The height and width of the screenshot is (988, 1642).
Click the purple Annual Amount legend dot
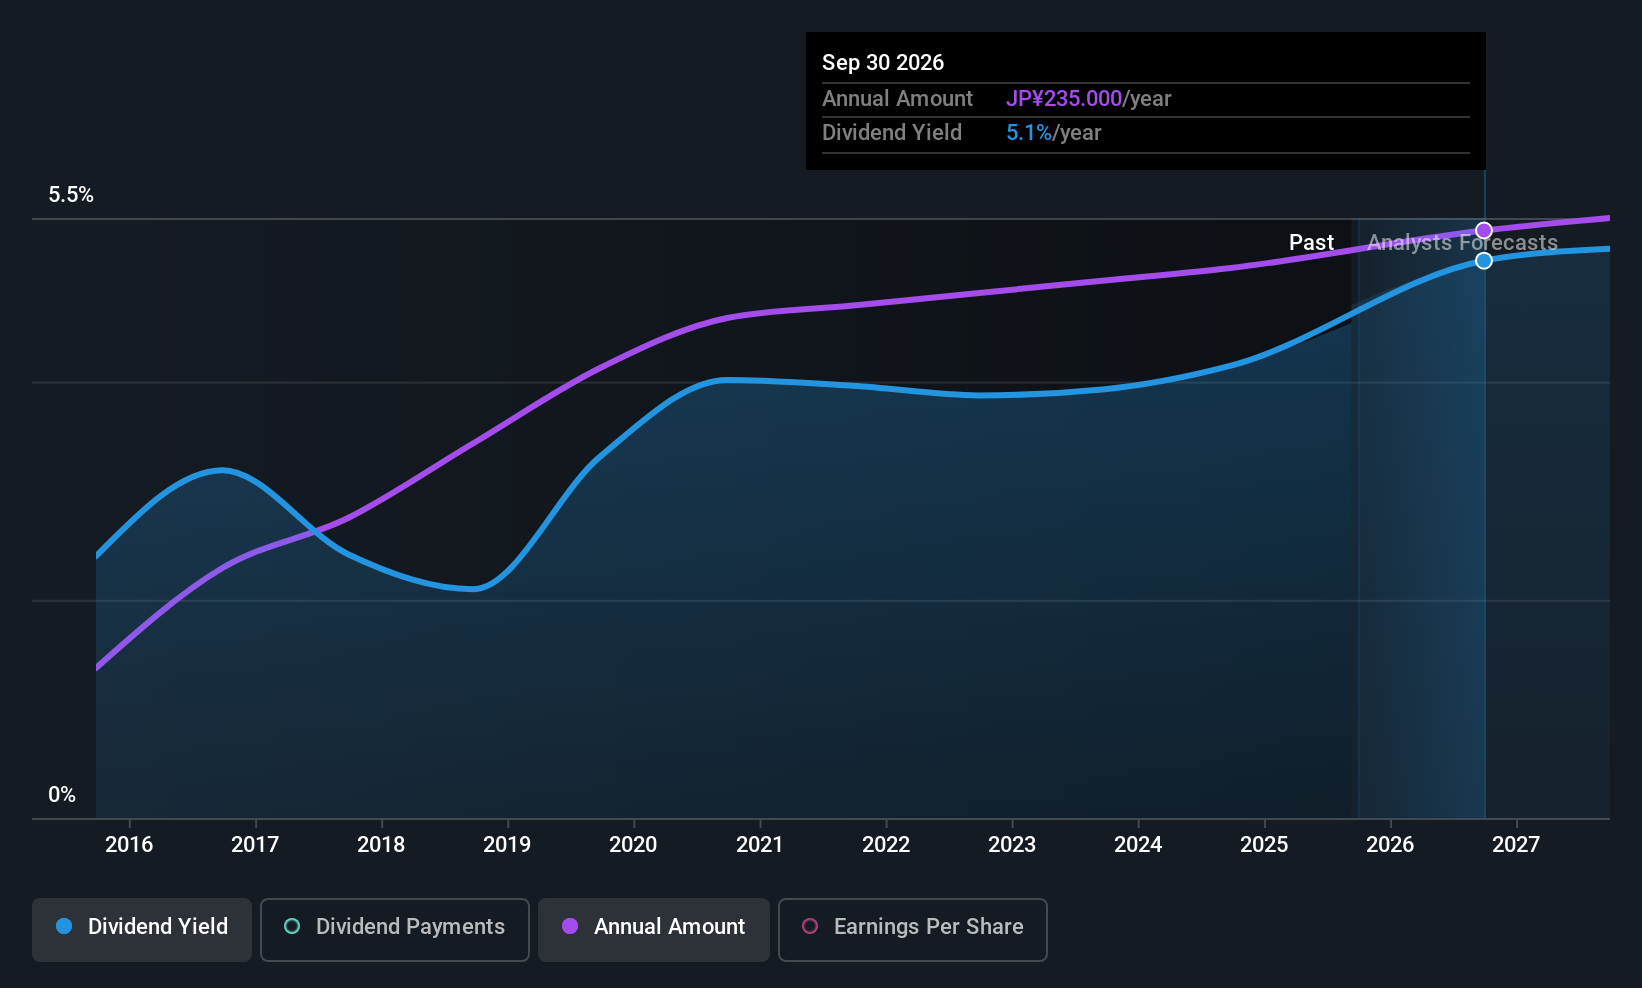coord(570,926)
